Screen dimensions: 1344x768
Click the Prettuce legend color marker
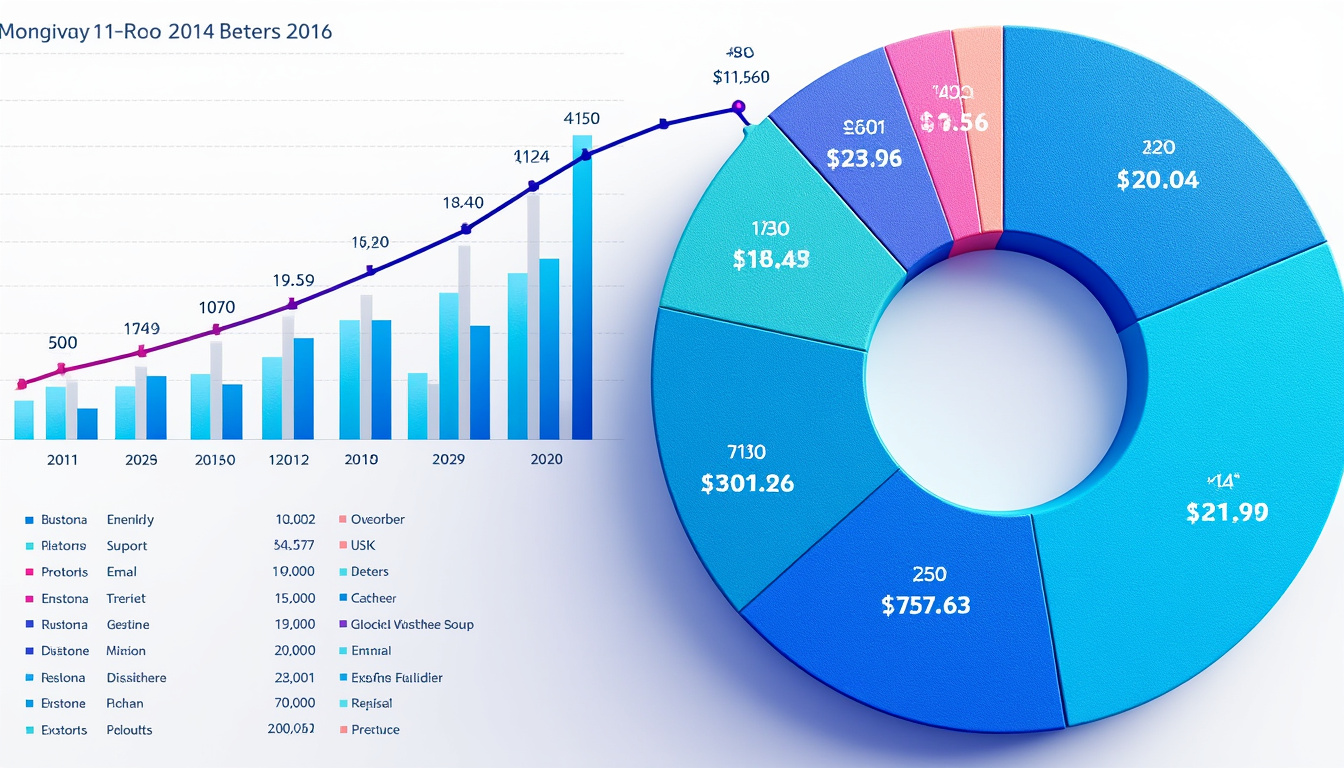pyautogui.click(x=342, y=730)
